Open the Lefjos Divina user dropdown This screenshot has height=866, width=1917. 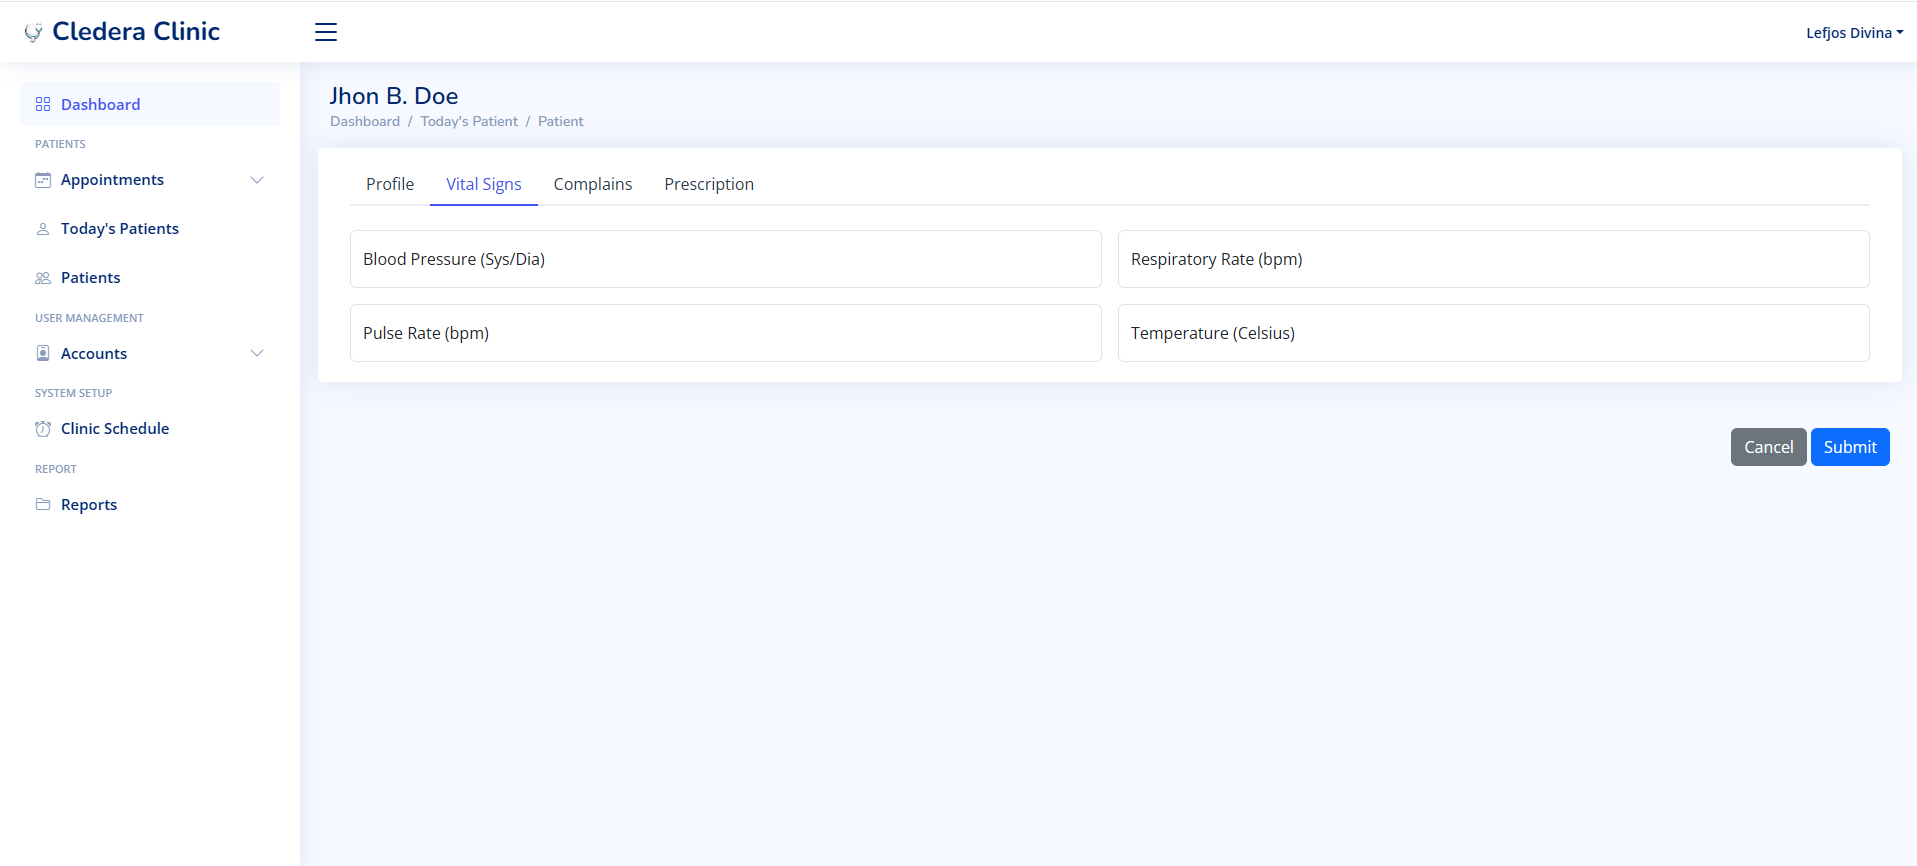(1853, 33)
